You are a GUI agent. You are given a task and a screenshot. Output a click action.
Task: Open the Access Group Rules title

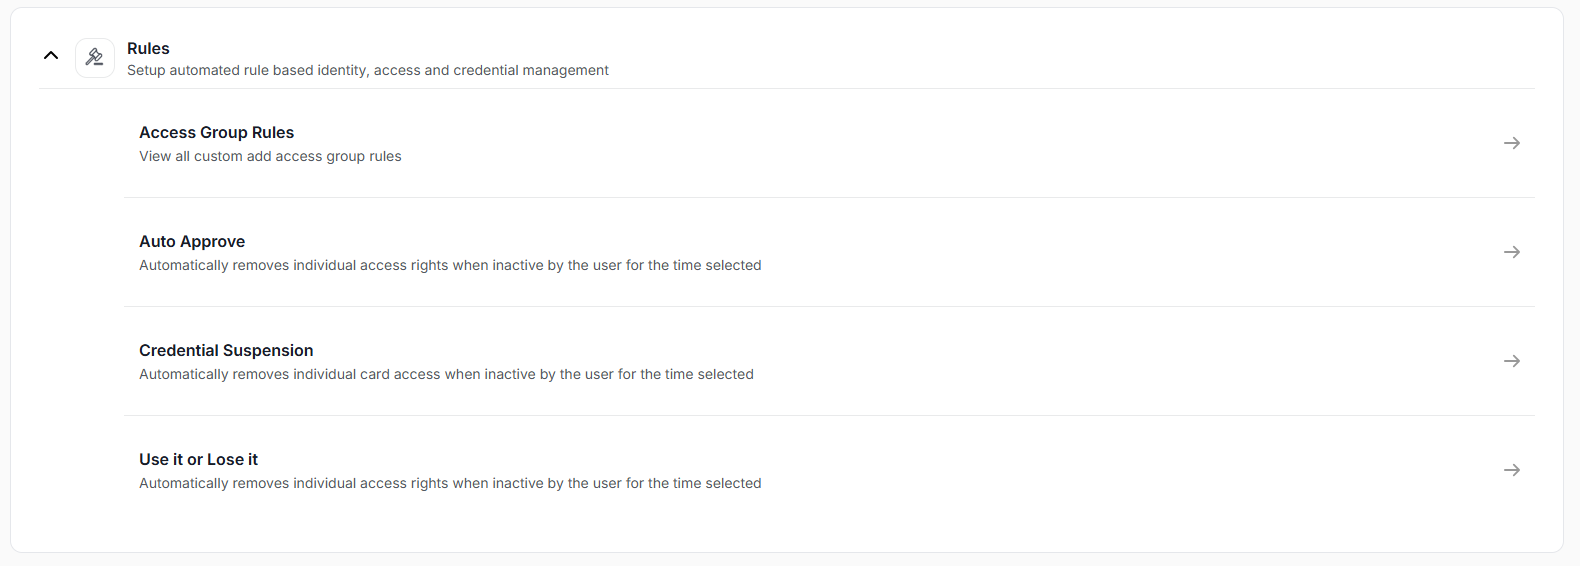tap(216, 132)
